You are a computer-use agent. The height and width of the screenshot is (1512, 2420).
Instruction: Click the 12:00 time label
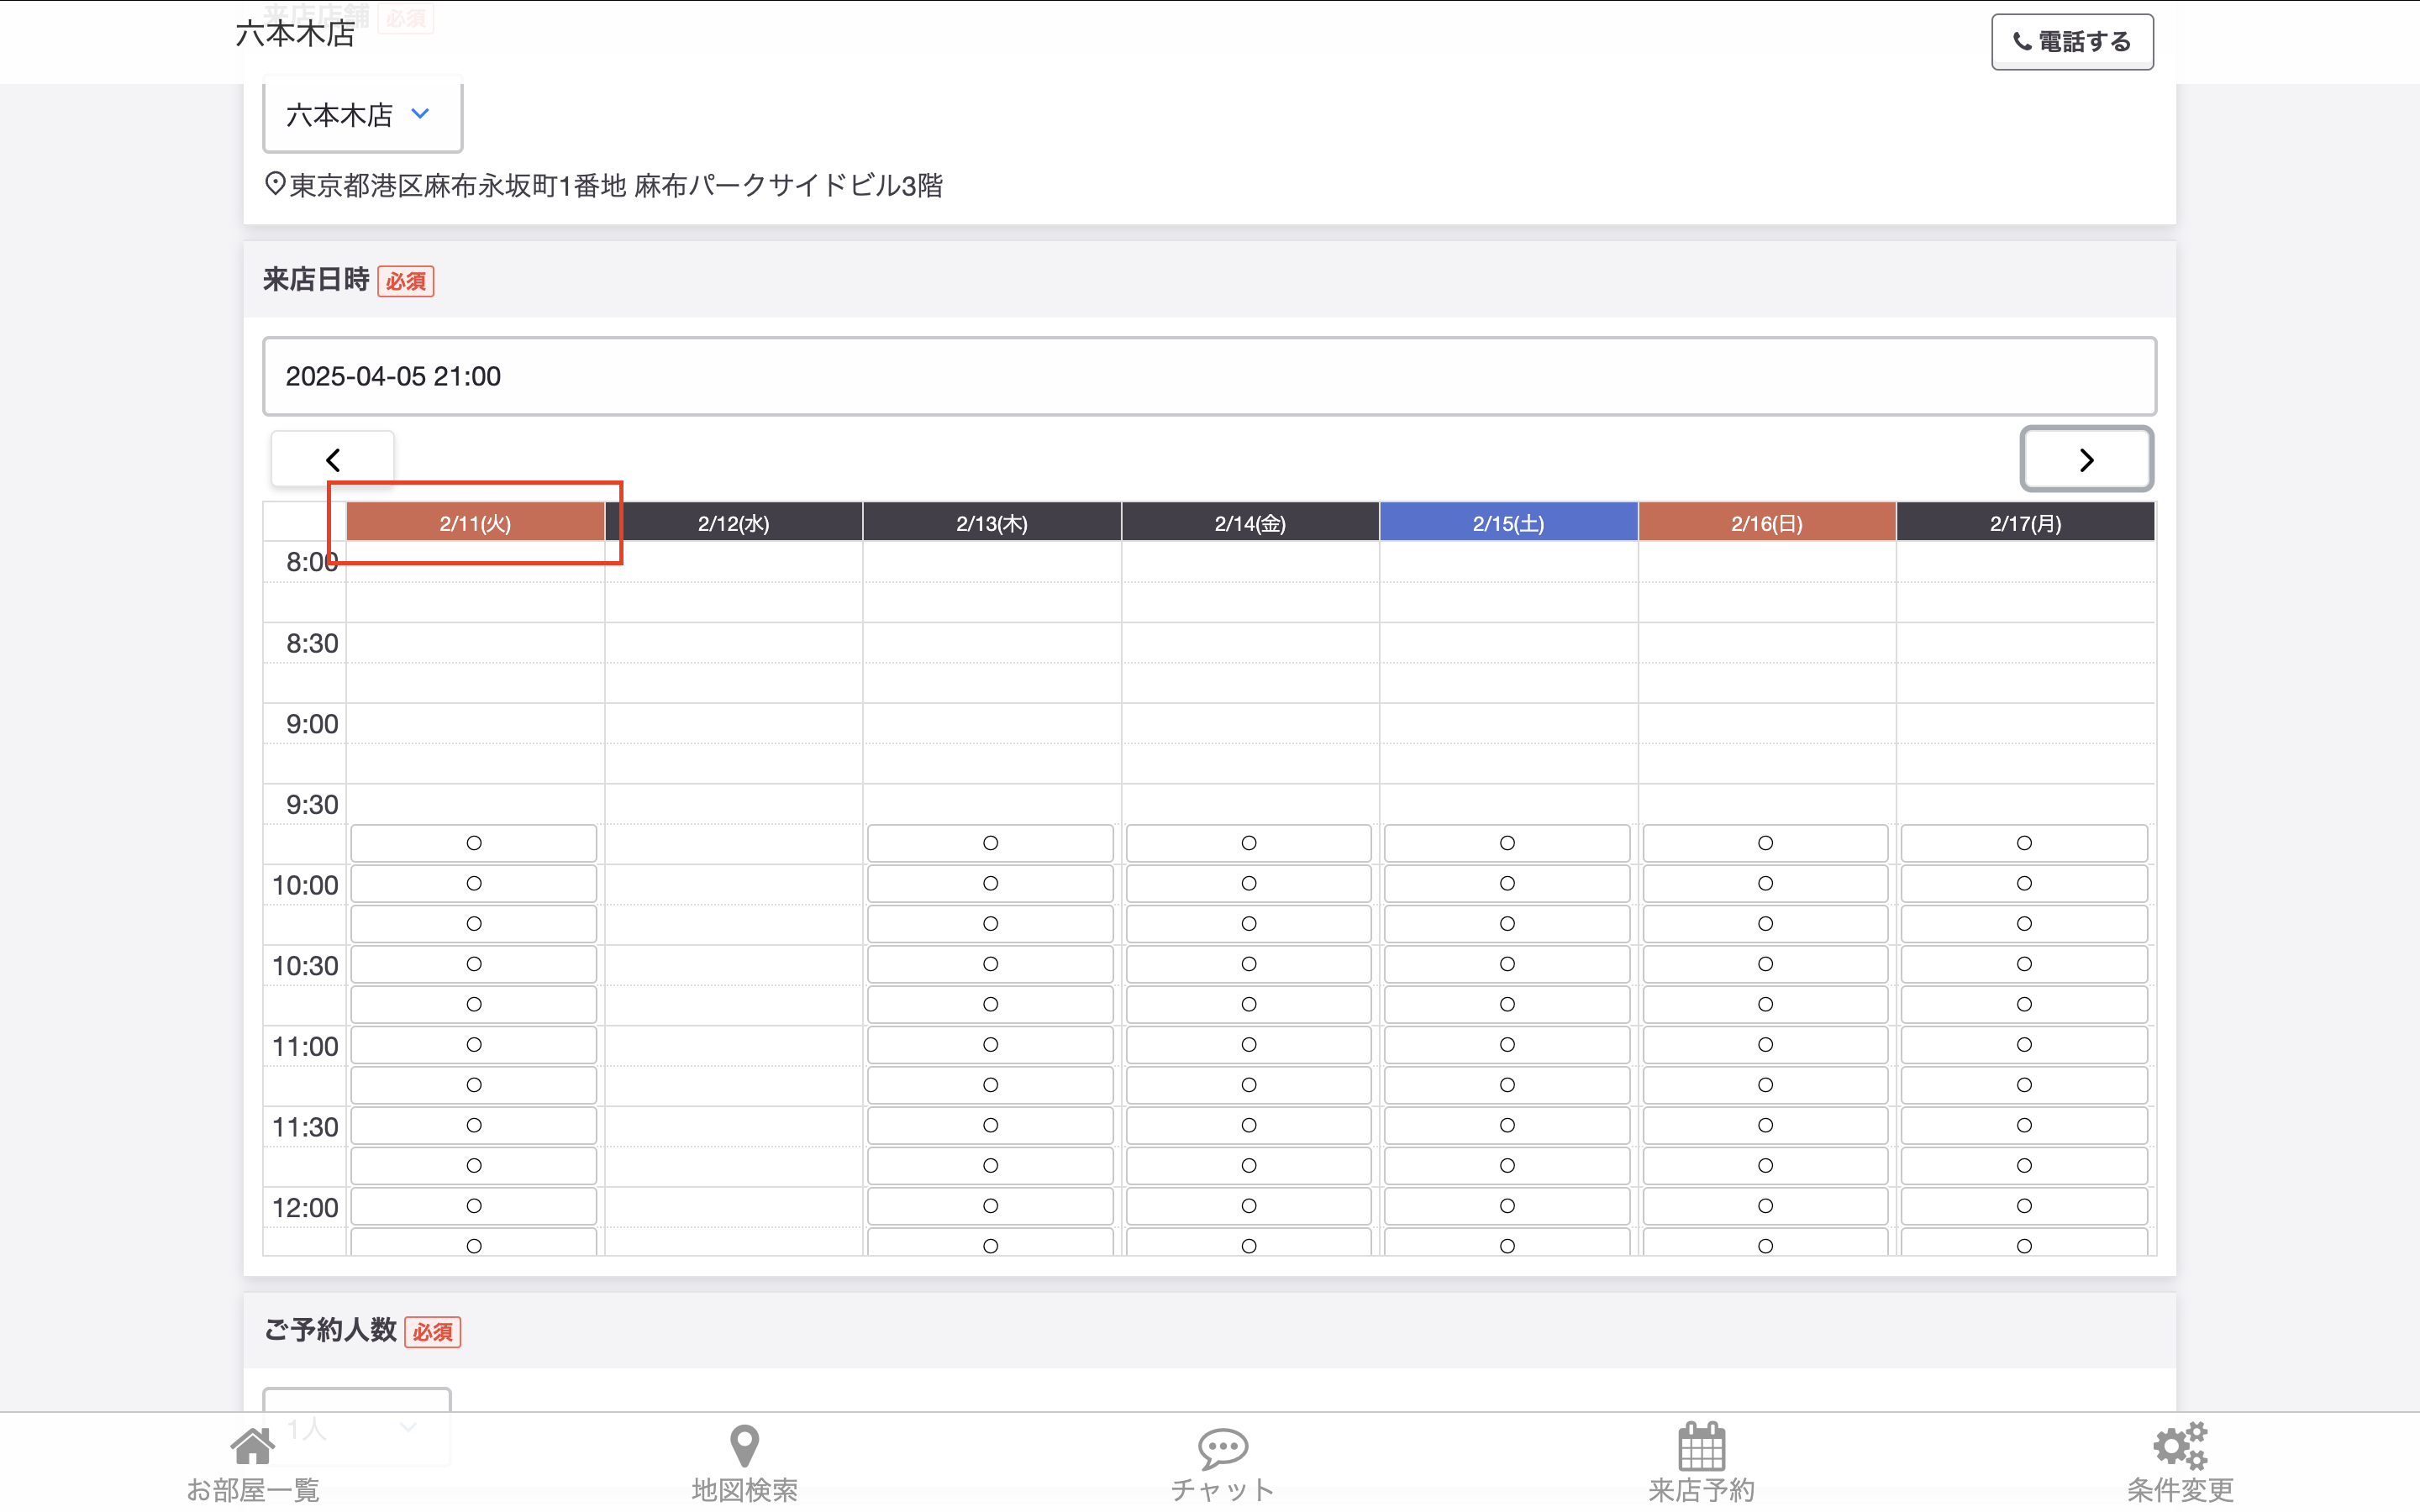pyautogui.click(x=305, y=1208)
